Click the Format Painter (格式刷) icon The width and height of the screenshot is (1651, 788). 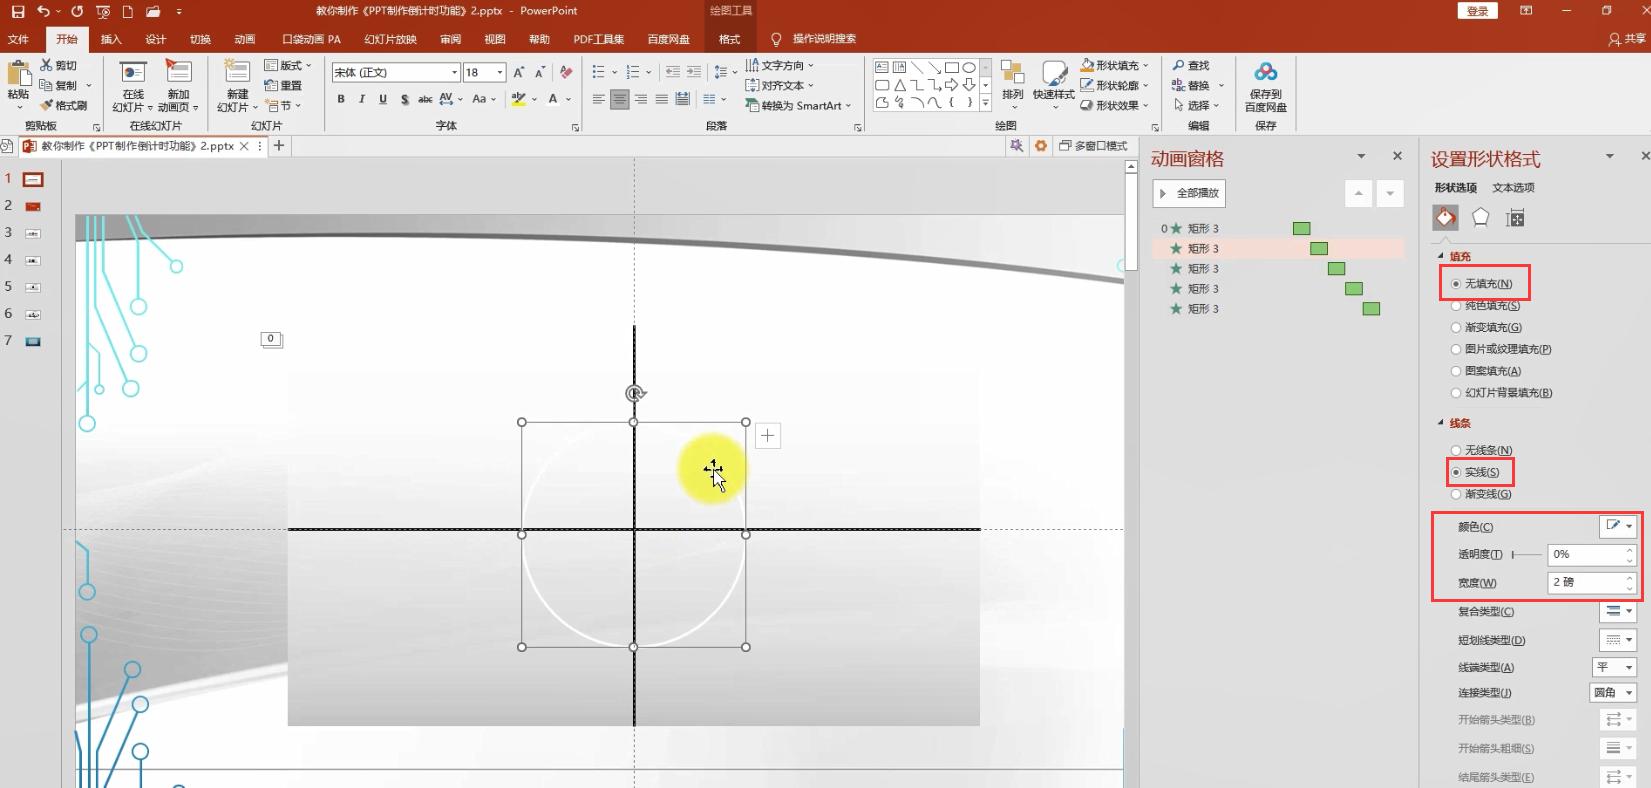point(46,105)
